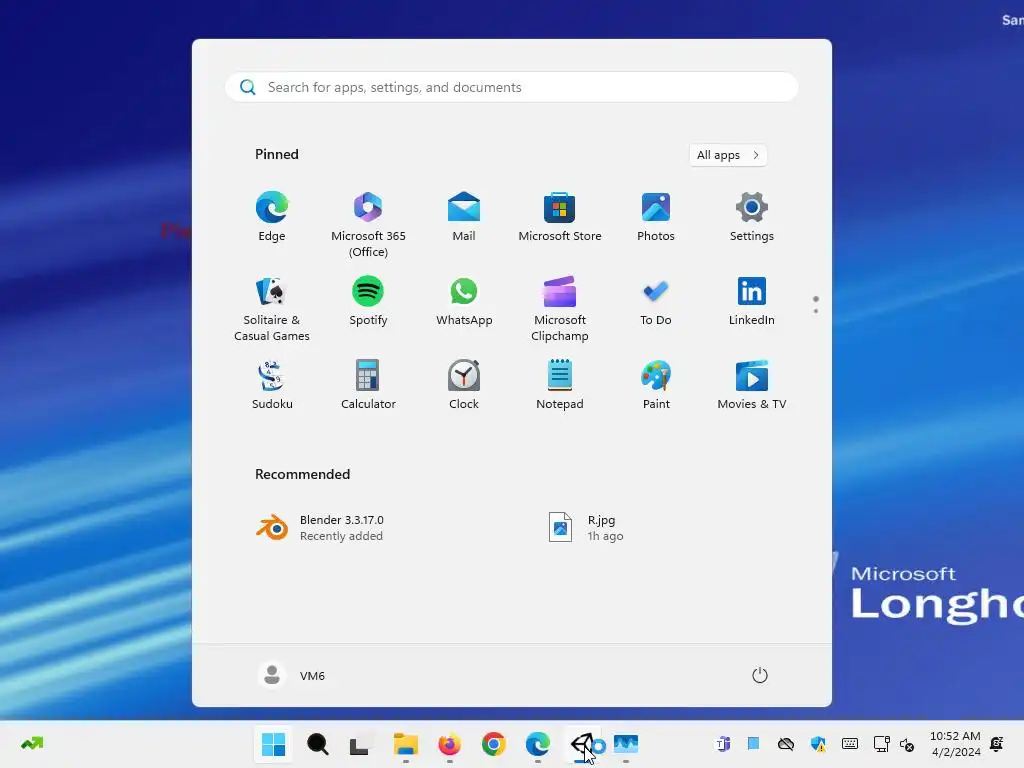Viewport: 1024px width, 768px height.
Task: Open the All apps list
Action: tap(728, 155)
